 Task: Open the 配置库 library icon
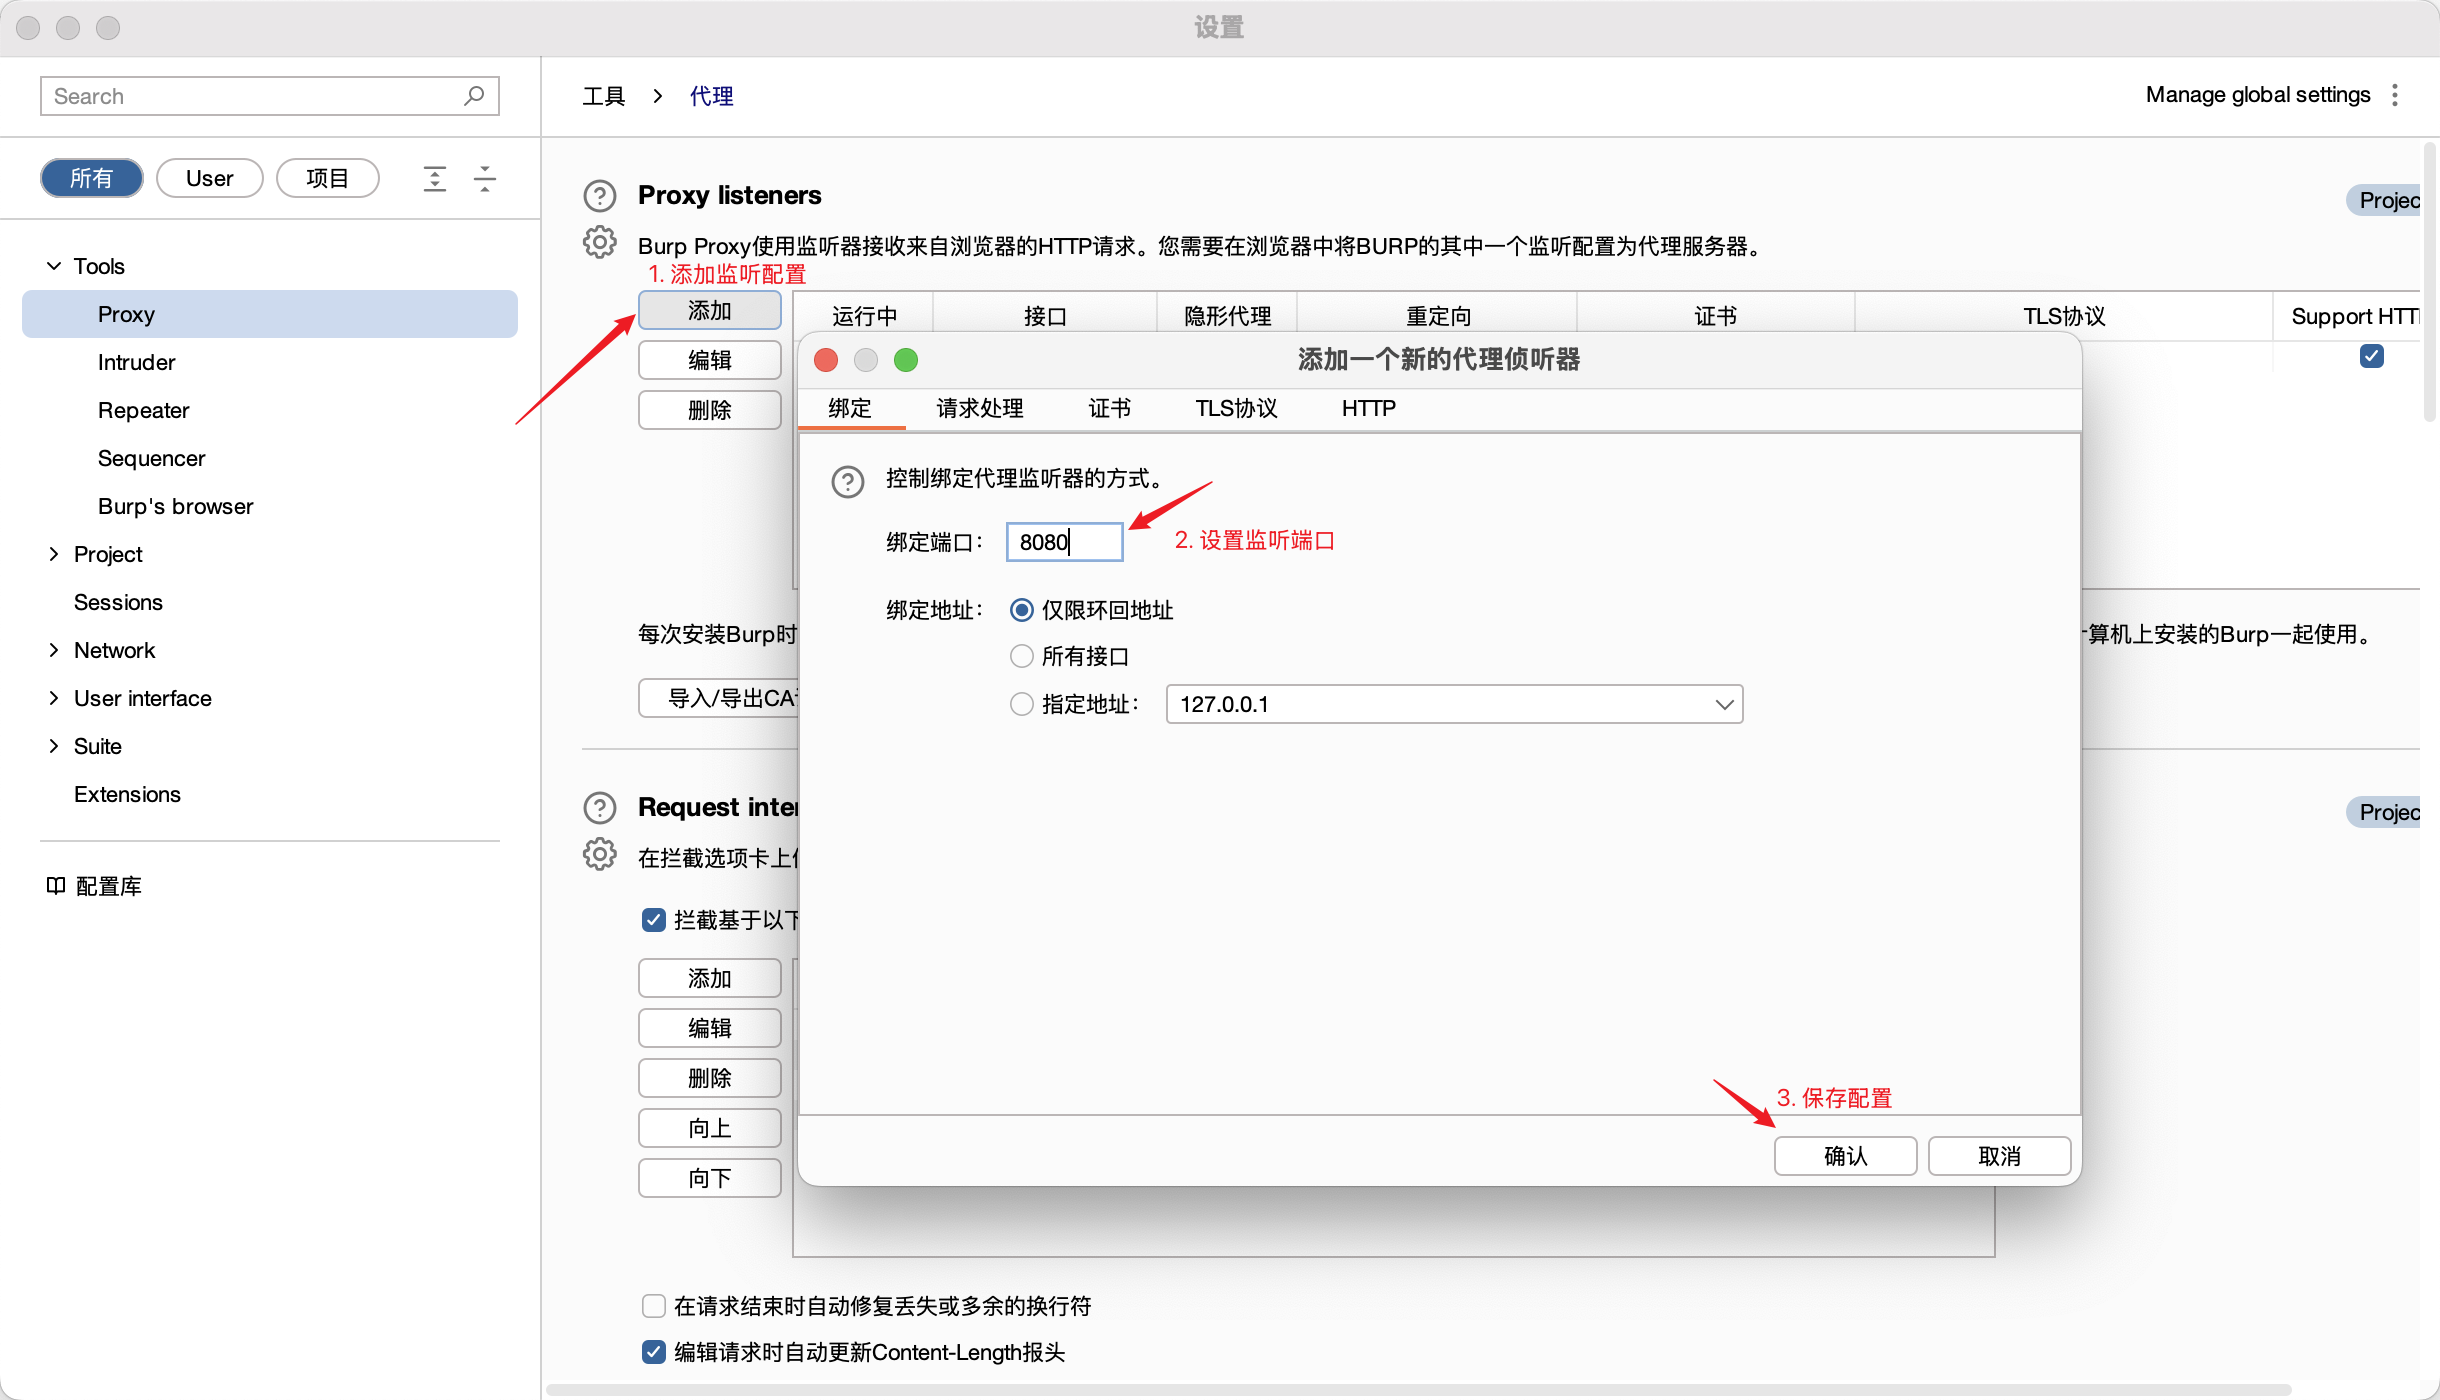click(56, 886)
